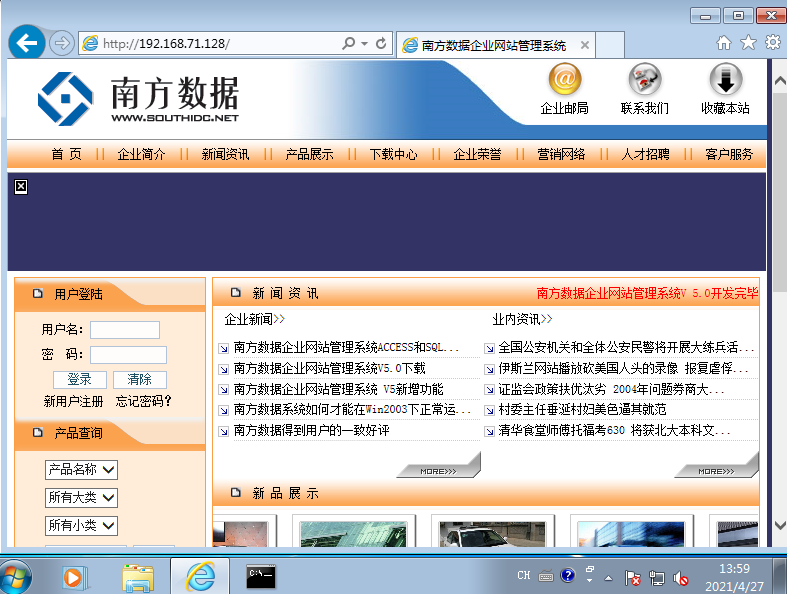Viewport: 787px width, 594px height.
Task: Click the 收藏本站 download-arrow icon
Action: click(x=726, y=79)
